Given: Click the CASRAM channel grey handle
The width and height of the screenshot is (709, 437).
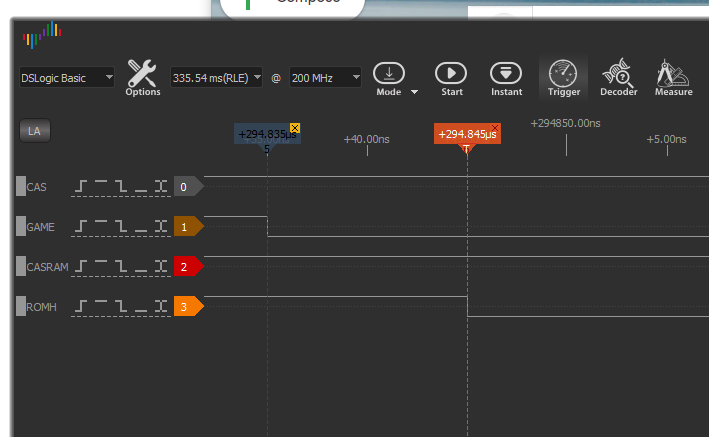Looking at the screenshot, I should tap(21, 266).
